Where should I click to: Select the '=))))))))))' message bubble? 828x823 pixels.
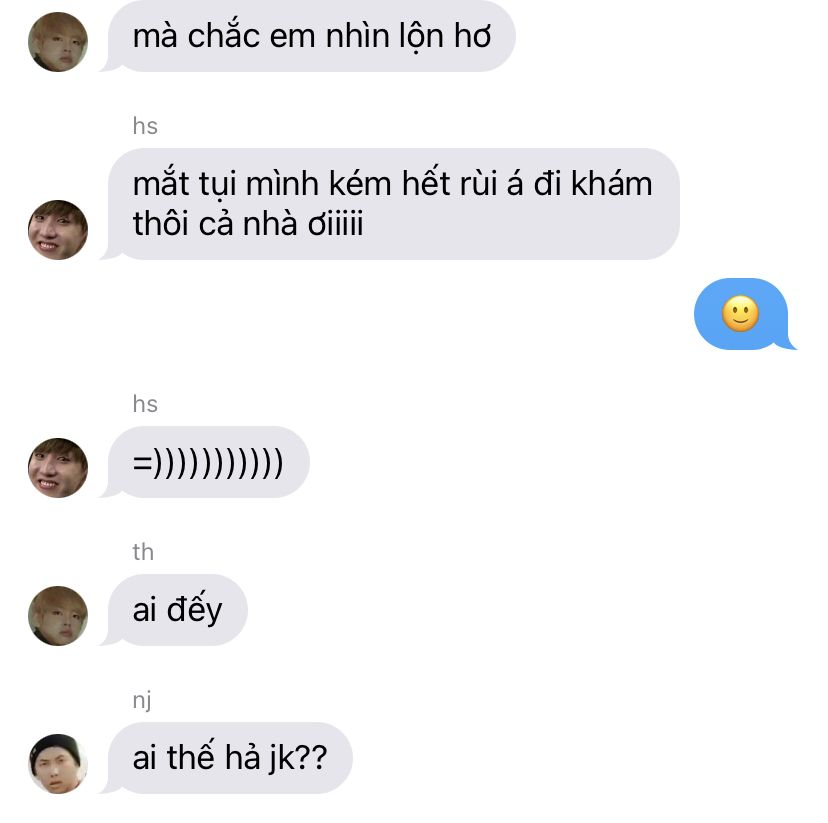(x=204, y=462)
